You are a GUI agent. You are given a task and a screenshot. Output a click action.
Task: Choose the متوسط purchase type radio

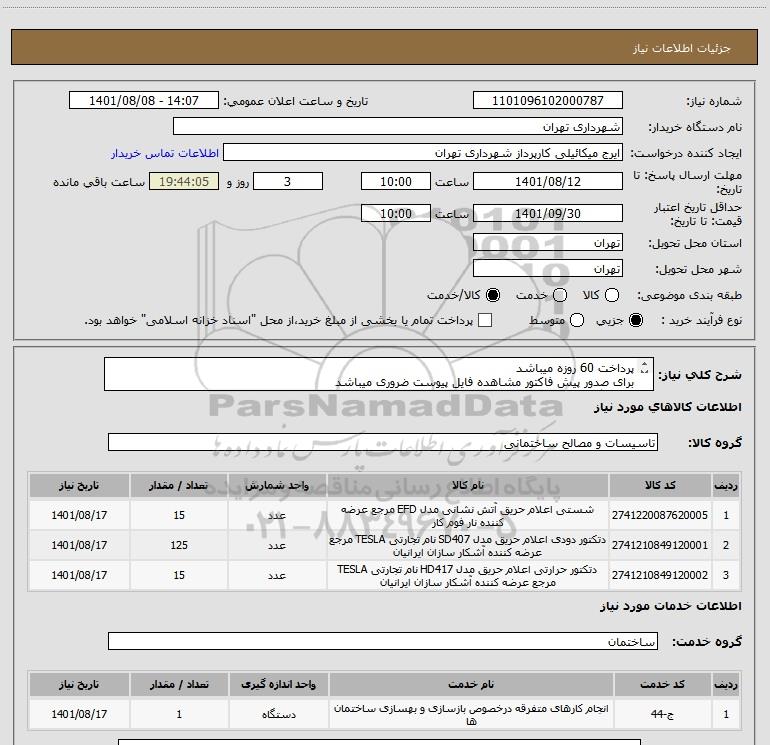tap(577, 320)
